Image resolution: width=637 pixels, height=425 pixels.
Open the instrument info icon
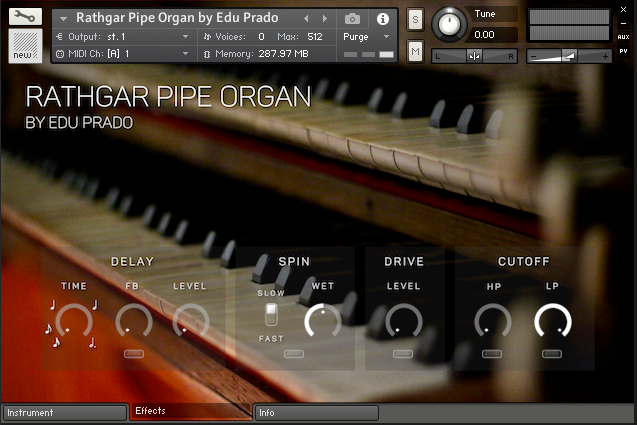click(382, 18)
